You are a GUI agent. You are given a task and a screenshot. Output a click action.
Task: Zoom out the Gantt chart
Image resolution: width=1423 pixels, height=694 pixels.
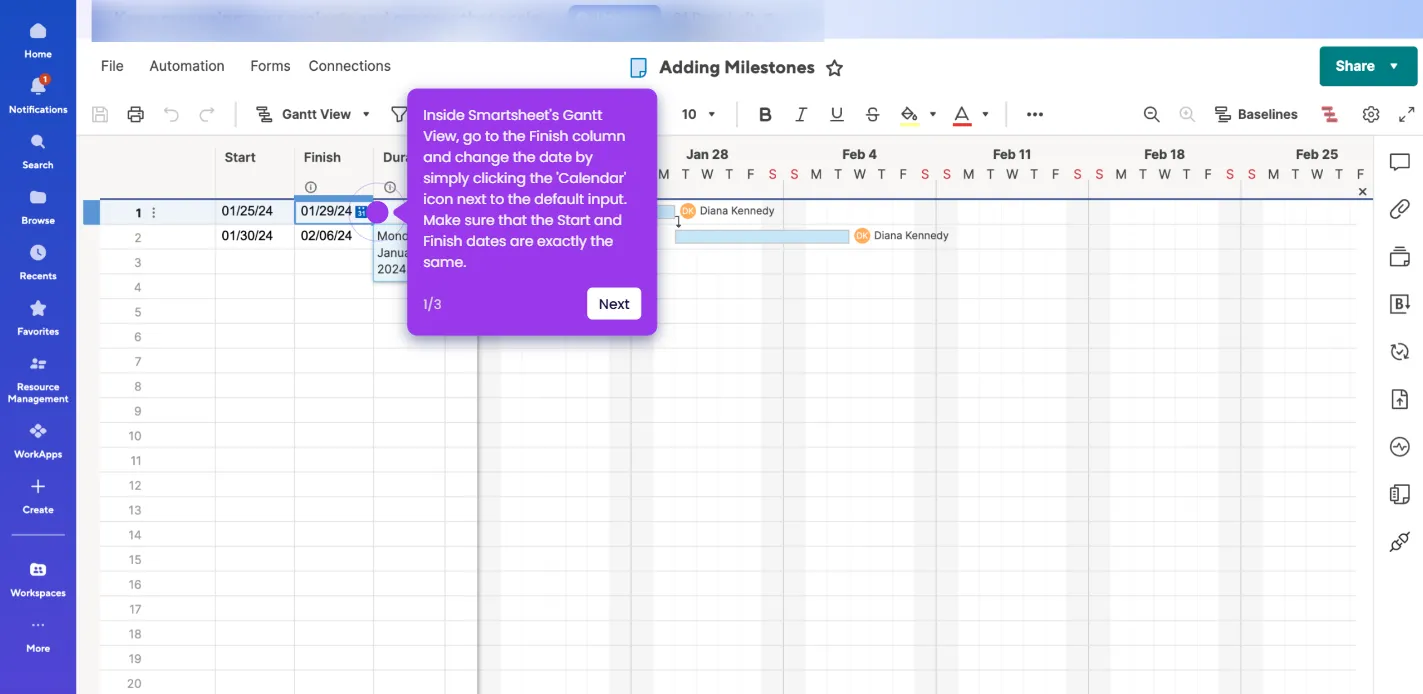(1151, 114)
